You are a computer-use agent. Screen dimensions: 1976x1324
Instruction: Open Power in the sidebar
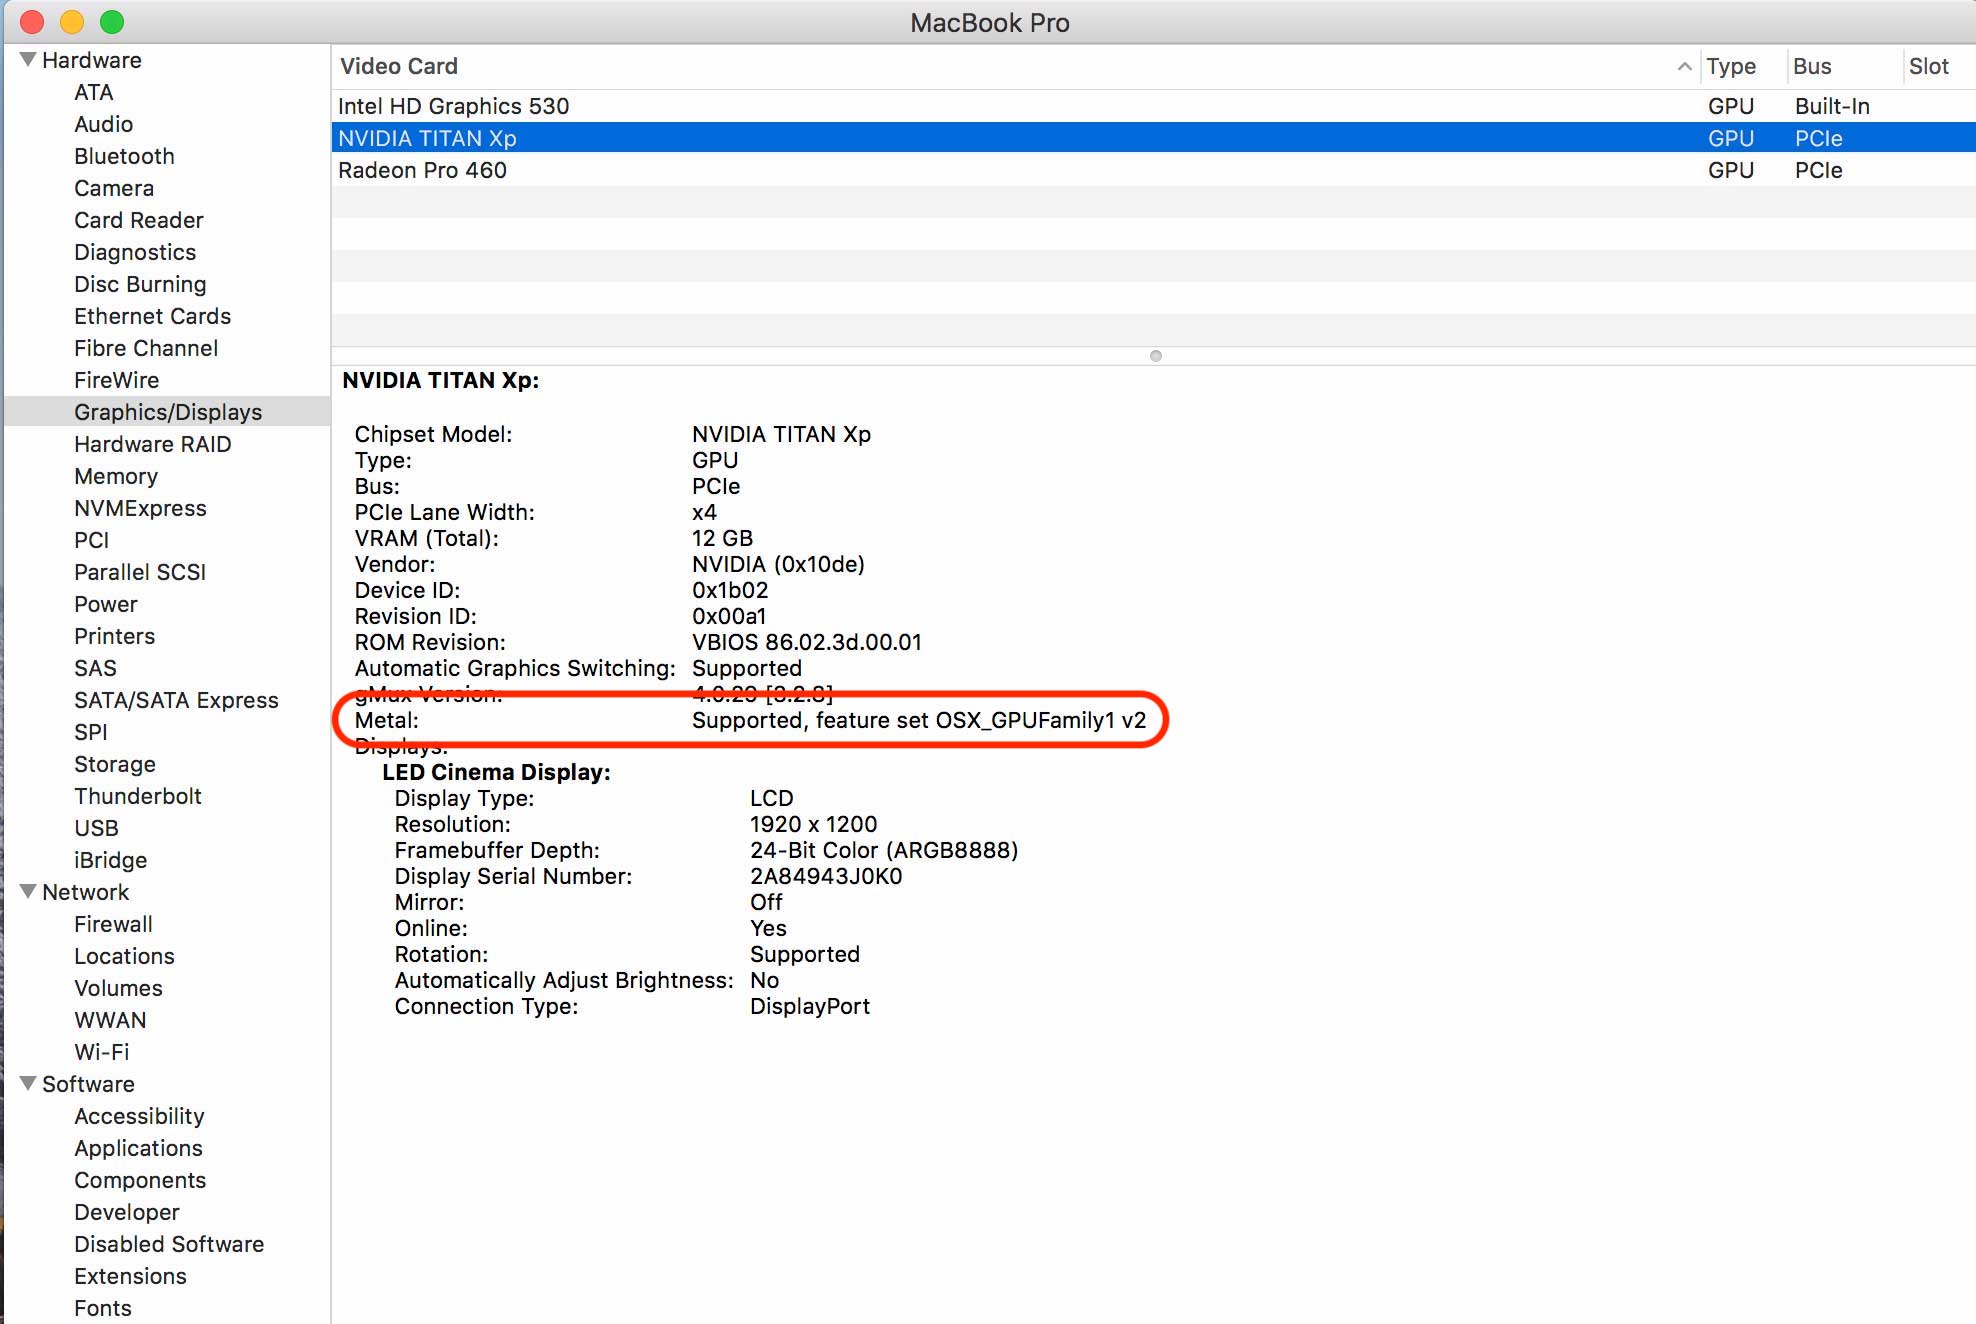(106, 604)
